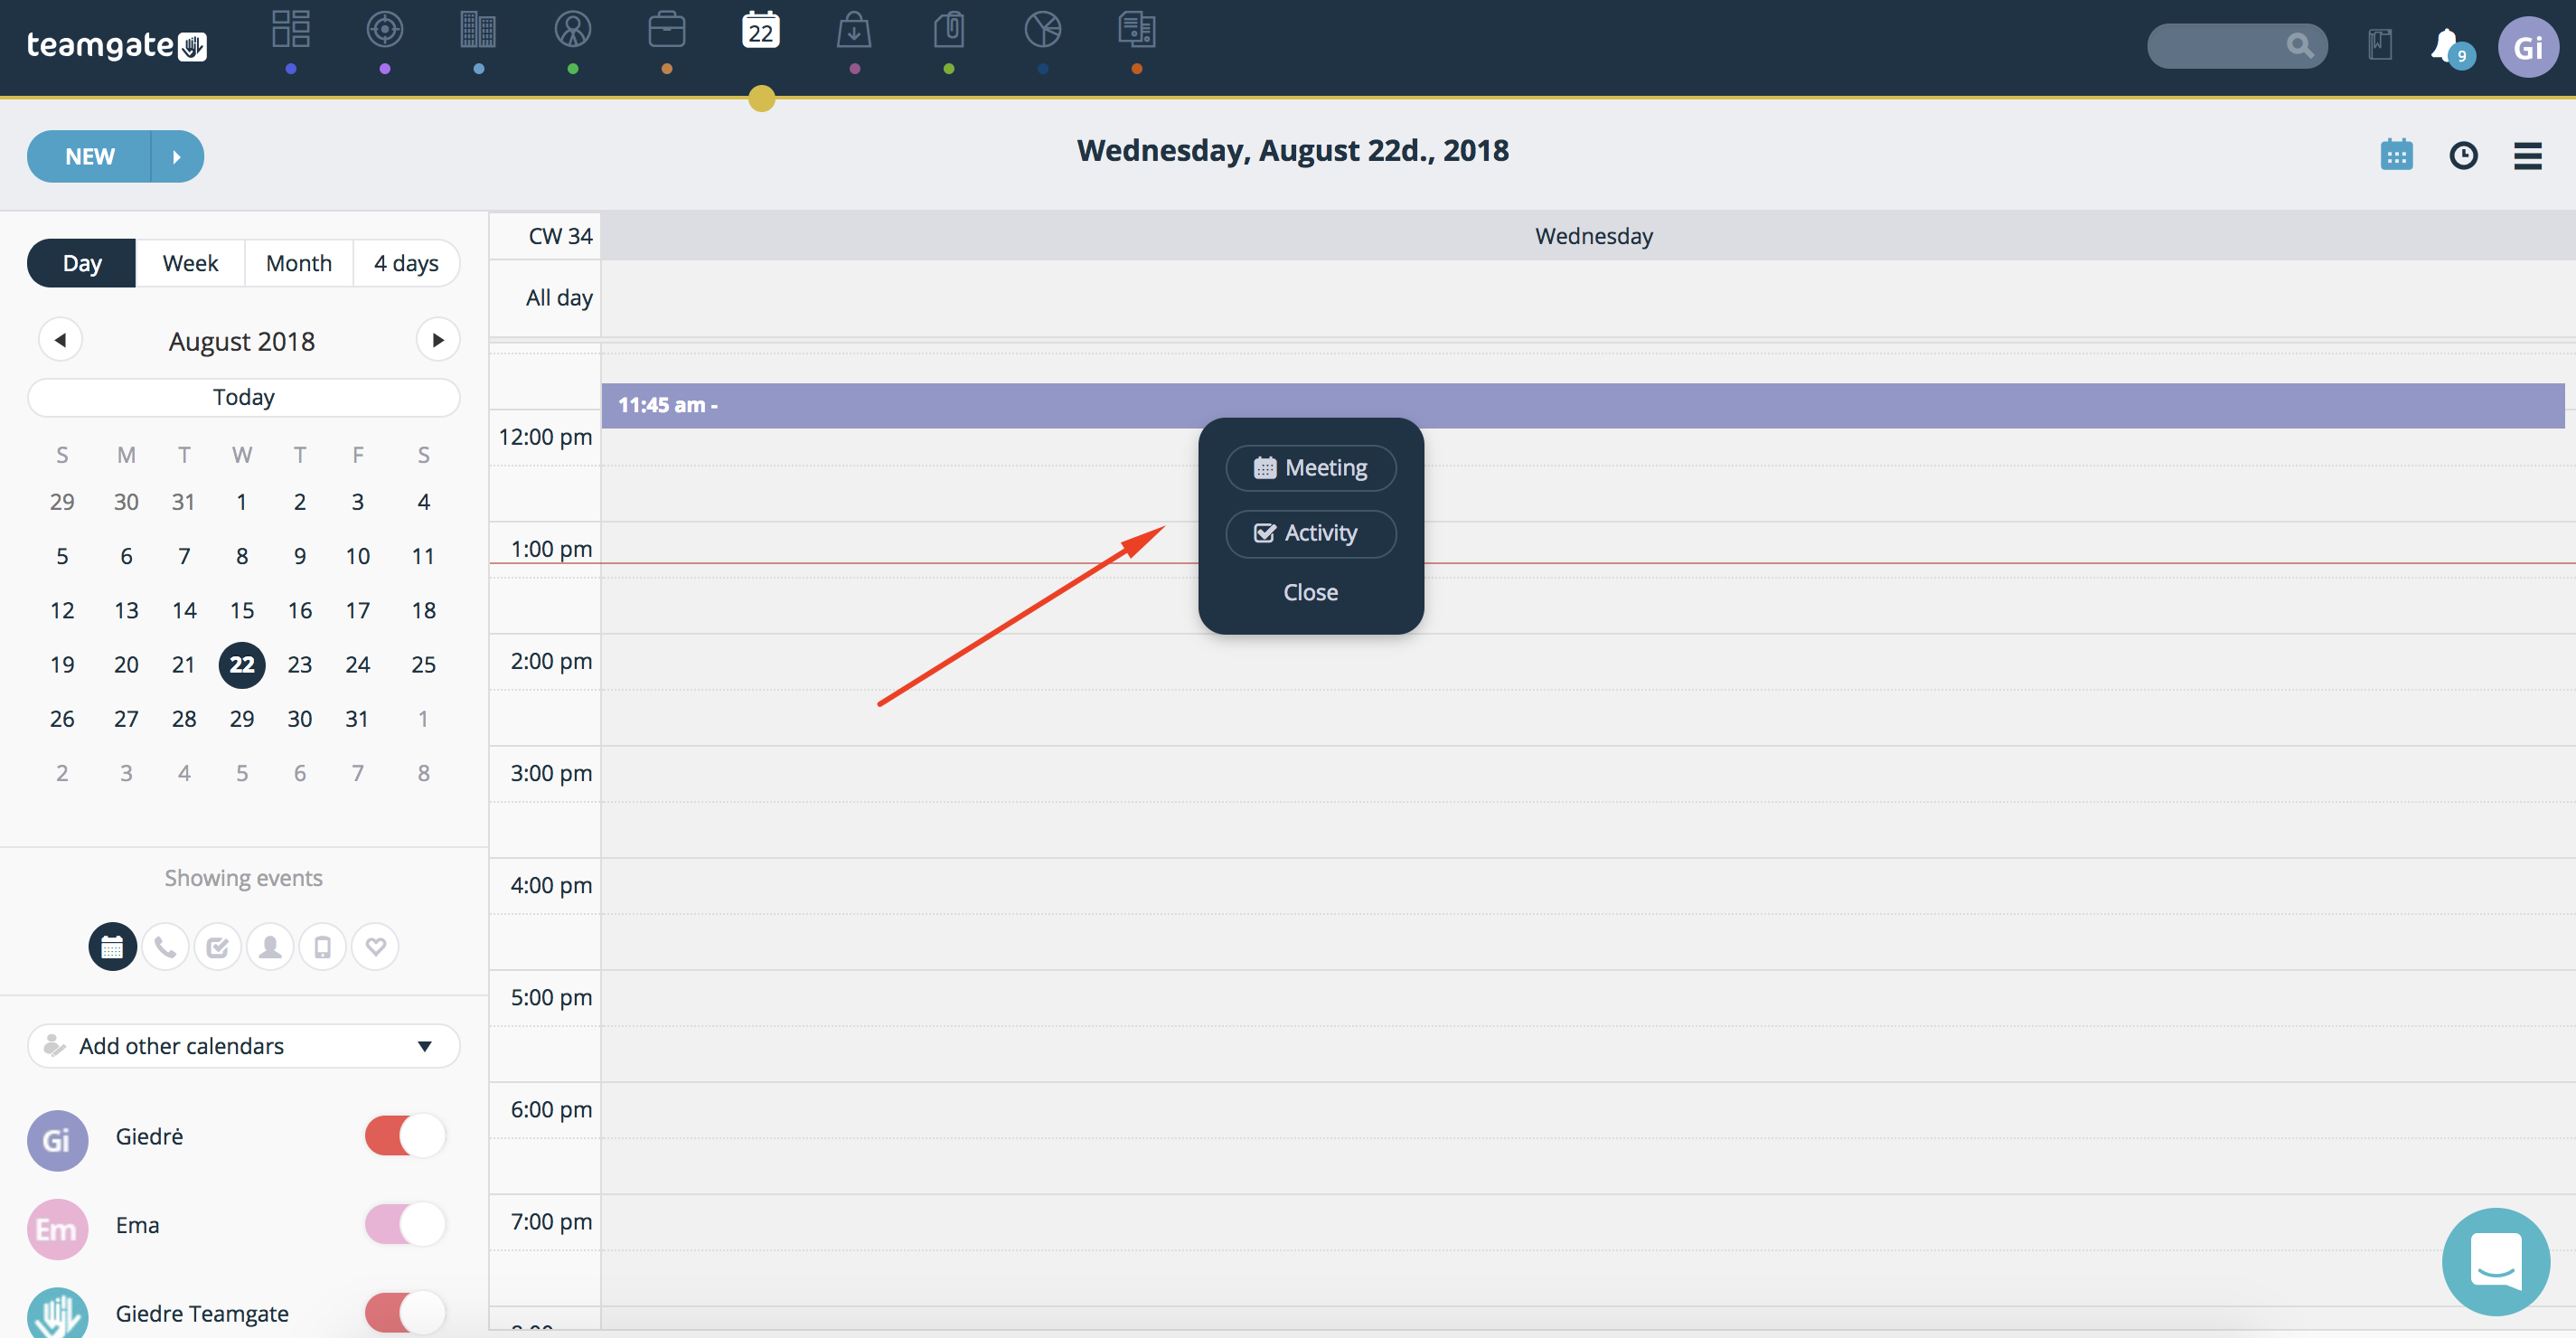Open the Leads target icon
The width and height of the screenshot is (2576, 1338).
[385, 29]
